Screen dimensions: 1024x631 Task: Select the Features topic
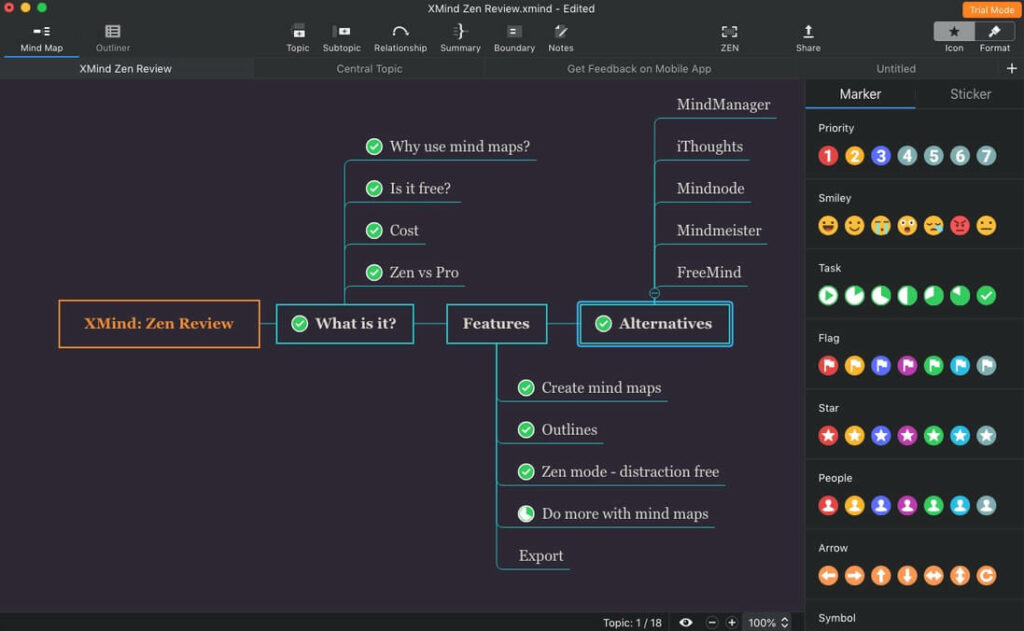tap(496, 323)
